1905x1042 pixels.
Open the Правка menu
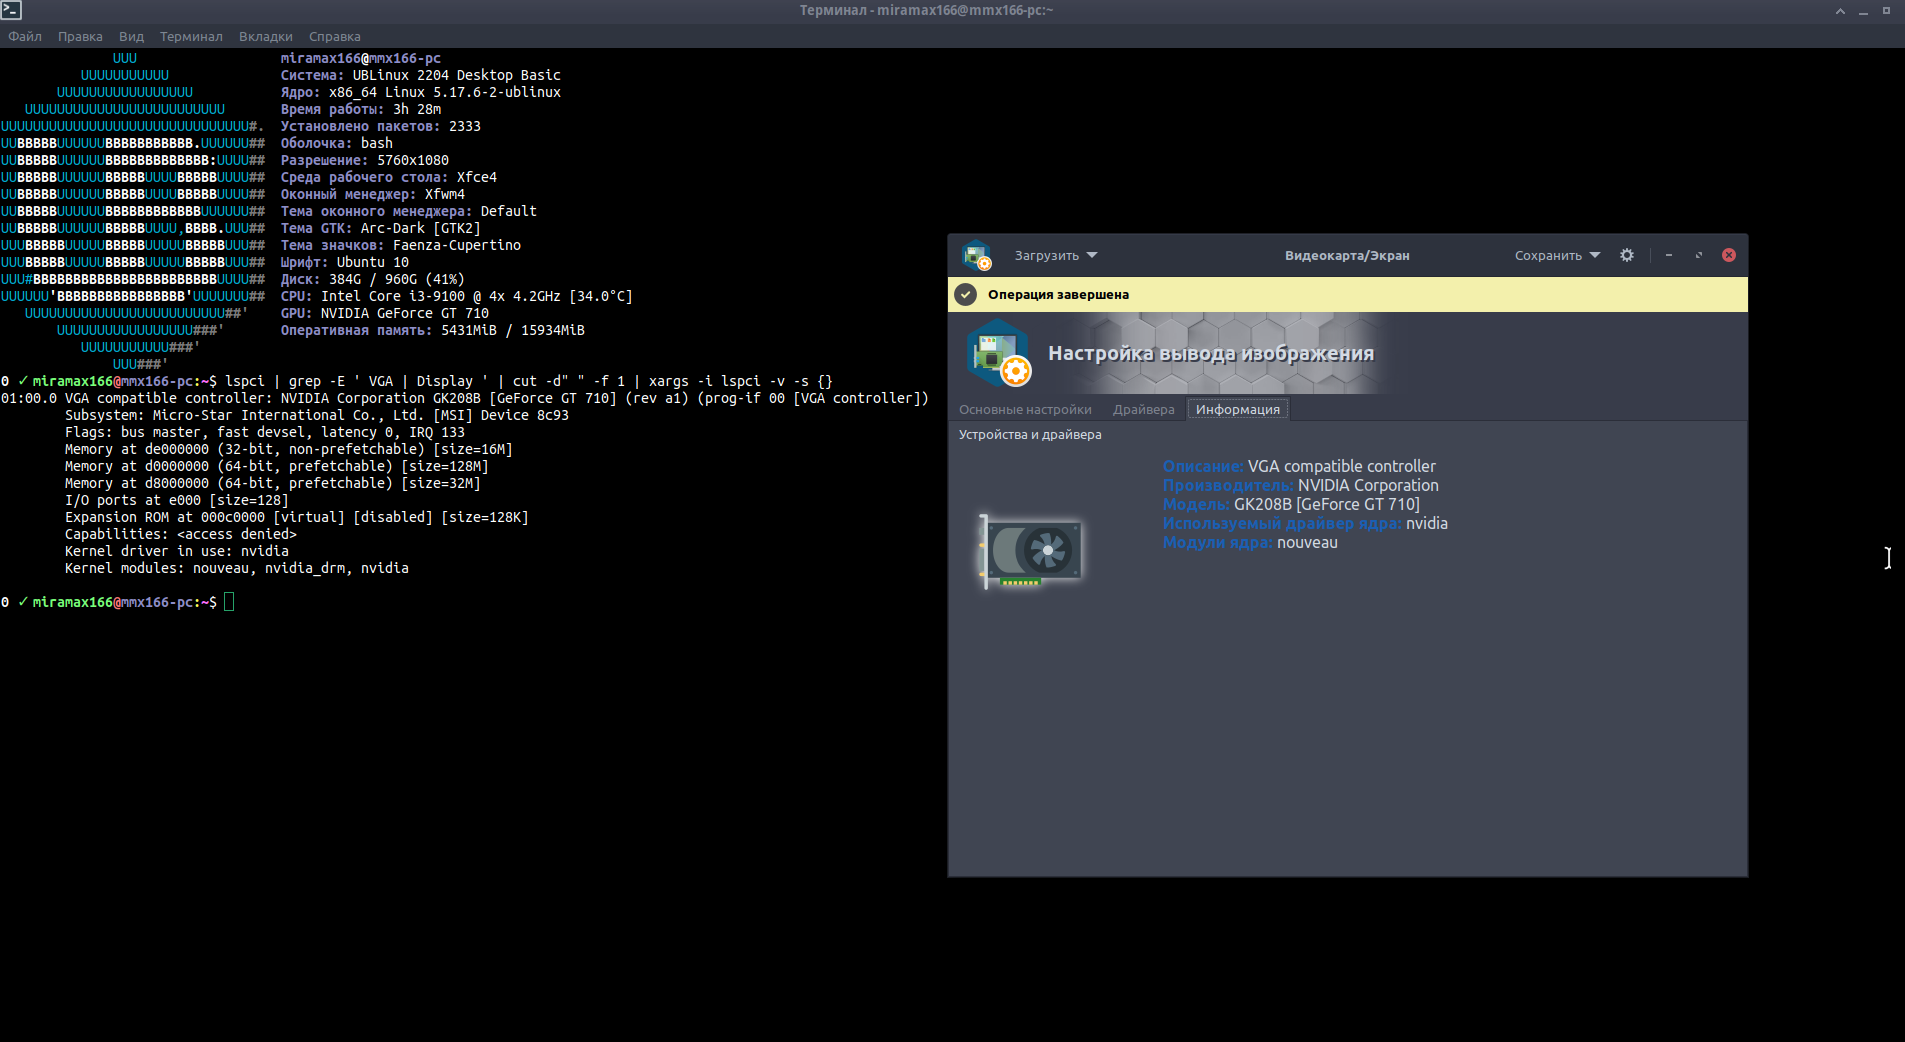pos(80,36)
